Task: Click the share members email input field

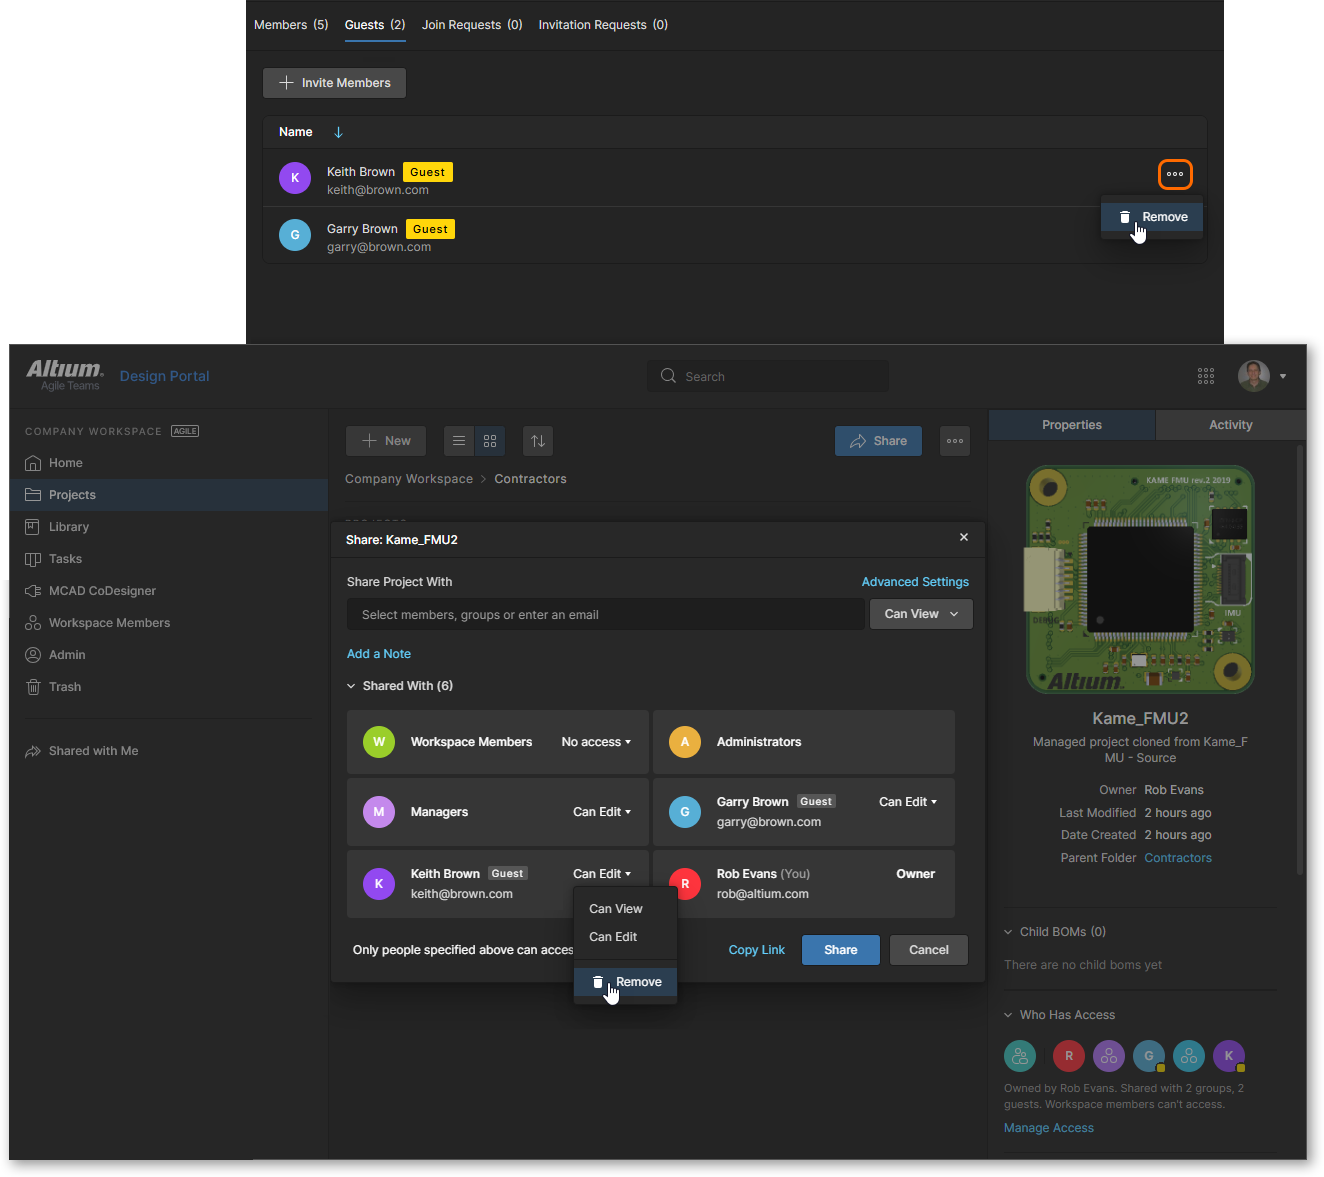Action: [605, 615]
